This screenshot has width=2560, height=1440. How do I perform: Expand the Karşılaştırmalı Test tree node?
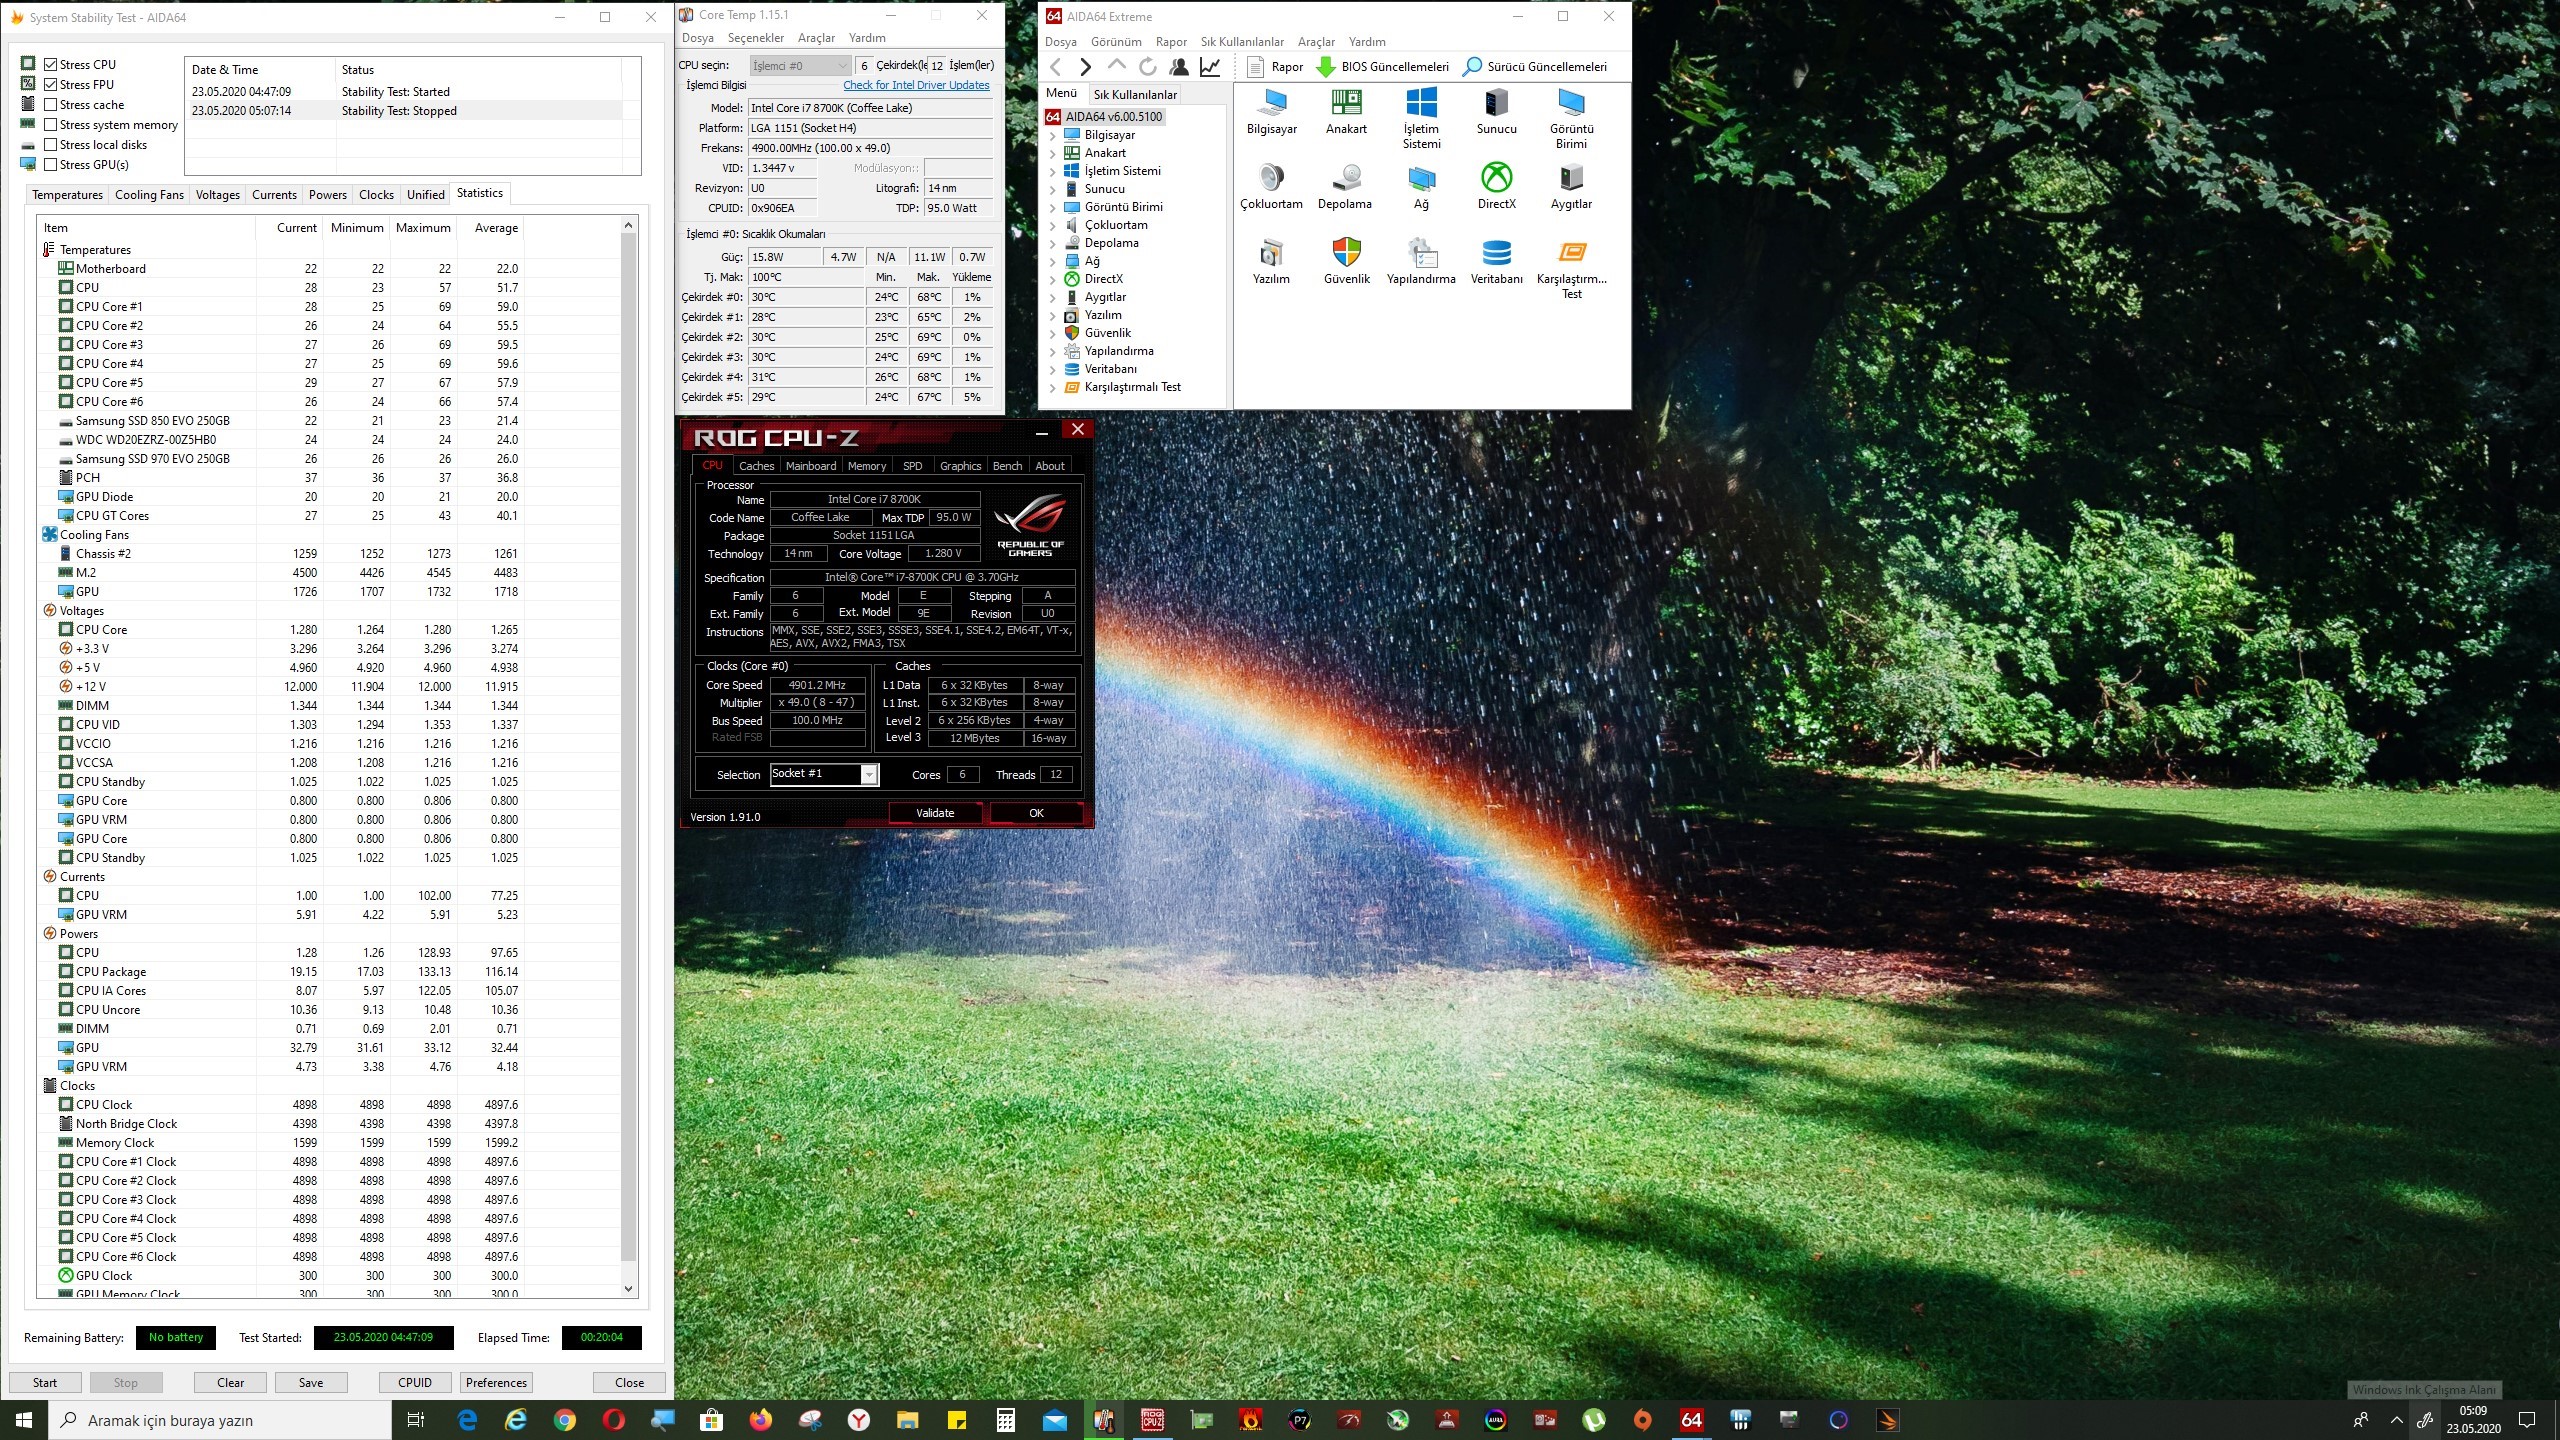[x=1052, y=387]
